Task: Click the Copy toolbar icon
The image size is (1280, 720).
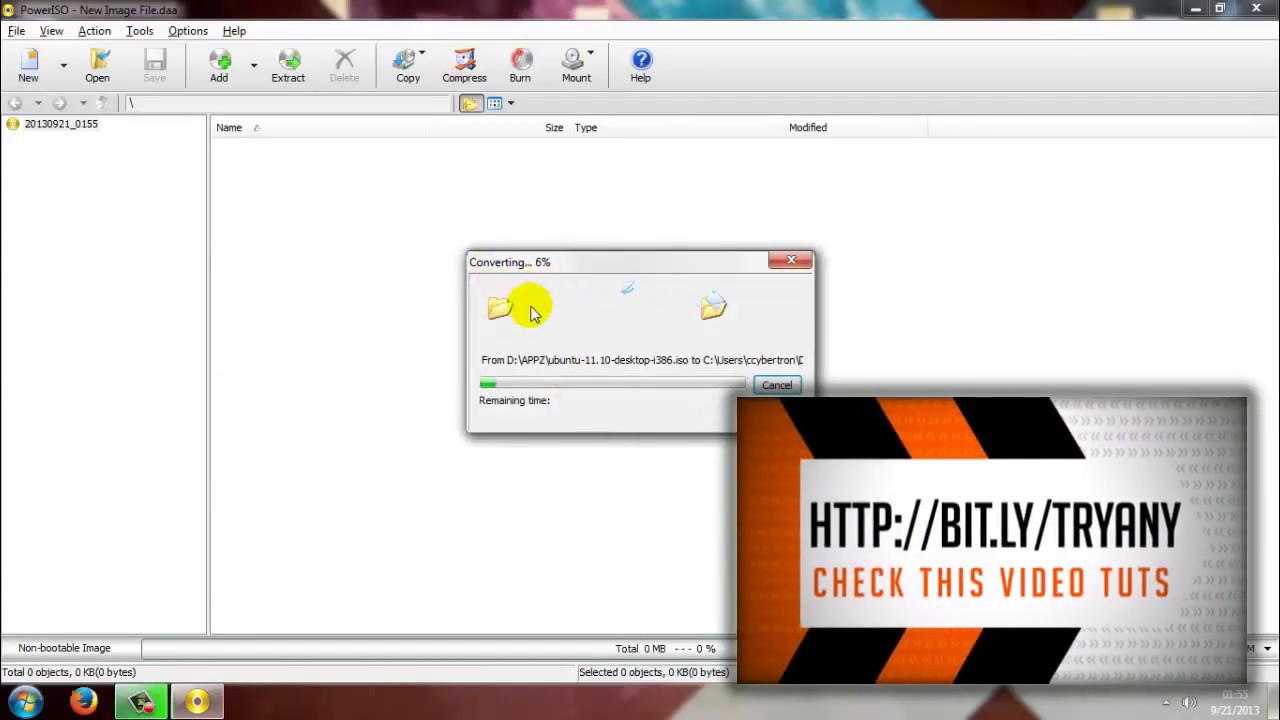Action: click(408, 66)
